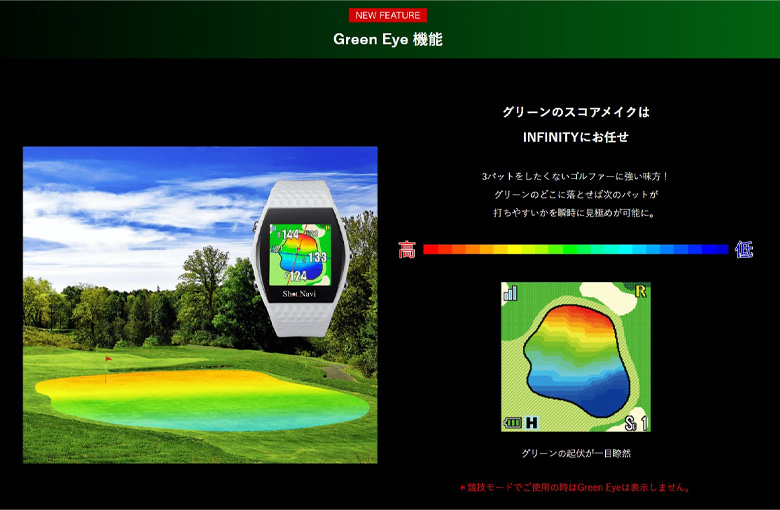
Task: Click the Shot Navi logo on watch
Action: (x=299, y=294)
